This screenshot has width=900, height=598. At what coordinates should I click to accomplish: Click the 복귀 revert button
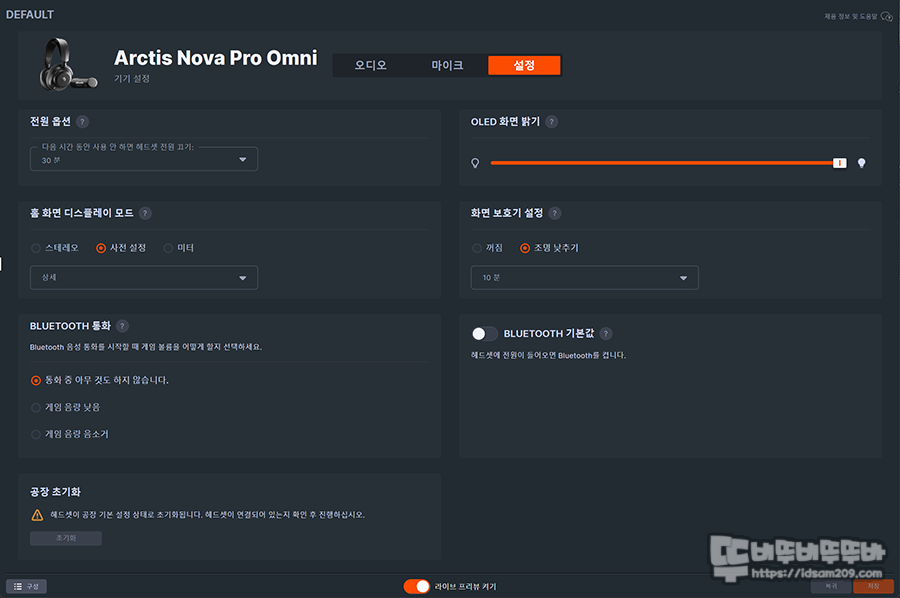(x=831, y=586)
